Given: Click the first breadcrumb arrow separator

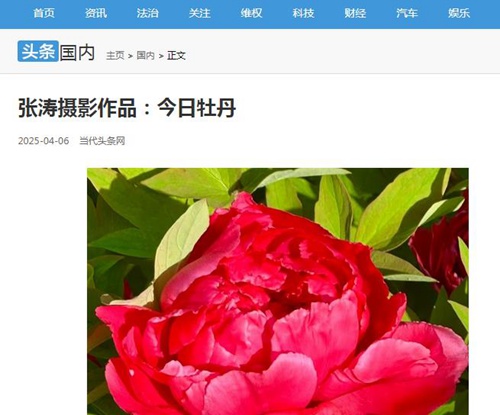Looking at the screenshot, I should point(130,56).
